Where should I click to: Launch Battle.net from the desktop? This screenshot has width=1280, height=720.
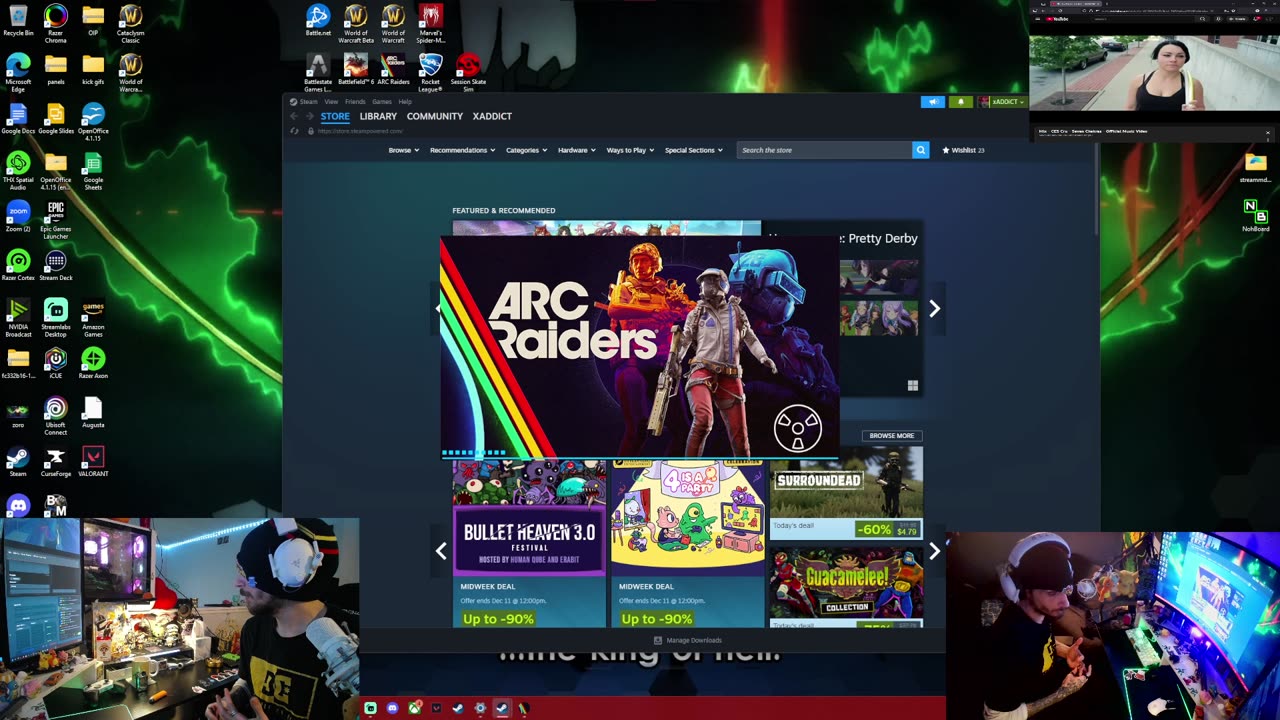coord(318,21)
